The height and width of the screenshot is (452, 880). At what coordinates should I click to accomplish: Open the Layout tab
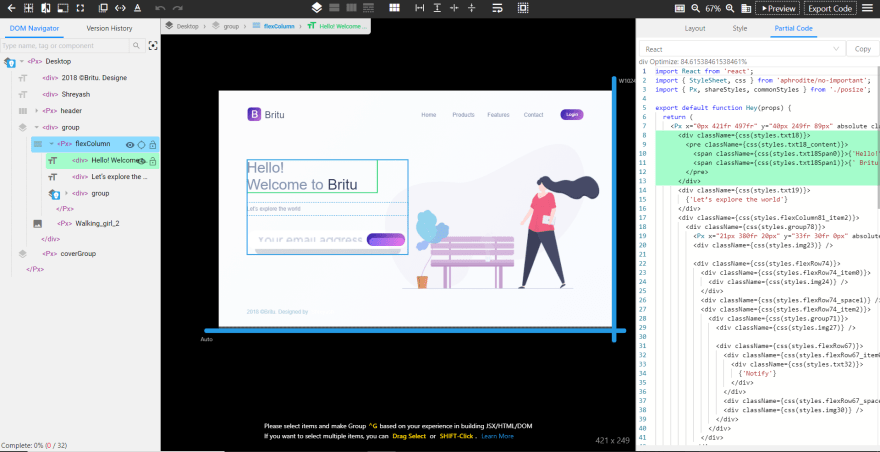click(695, 29)
